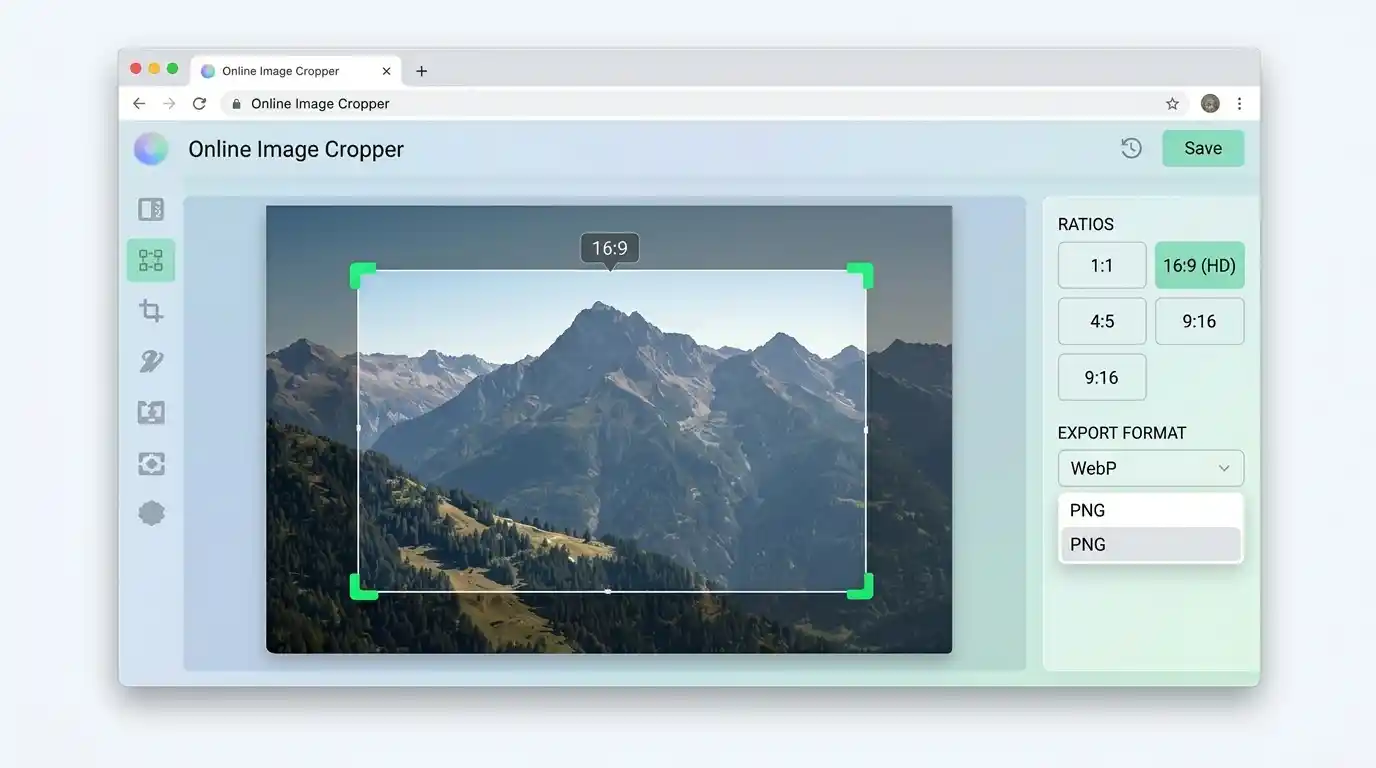Open a new browser tab with plus
This screenshot has width=1376, height=768.
(421, 71)
